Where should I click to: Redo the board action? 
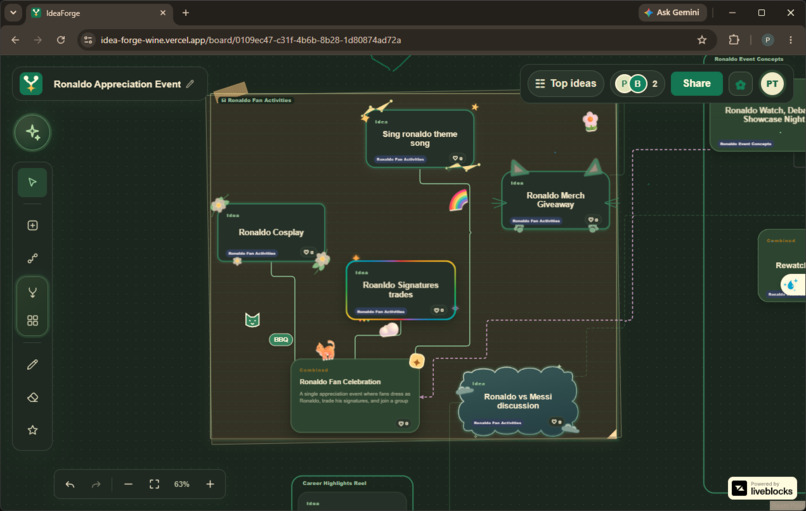click(x=96, y=484)
